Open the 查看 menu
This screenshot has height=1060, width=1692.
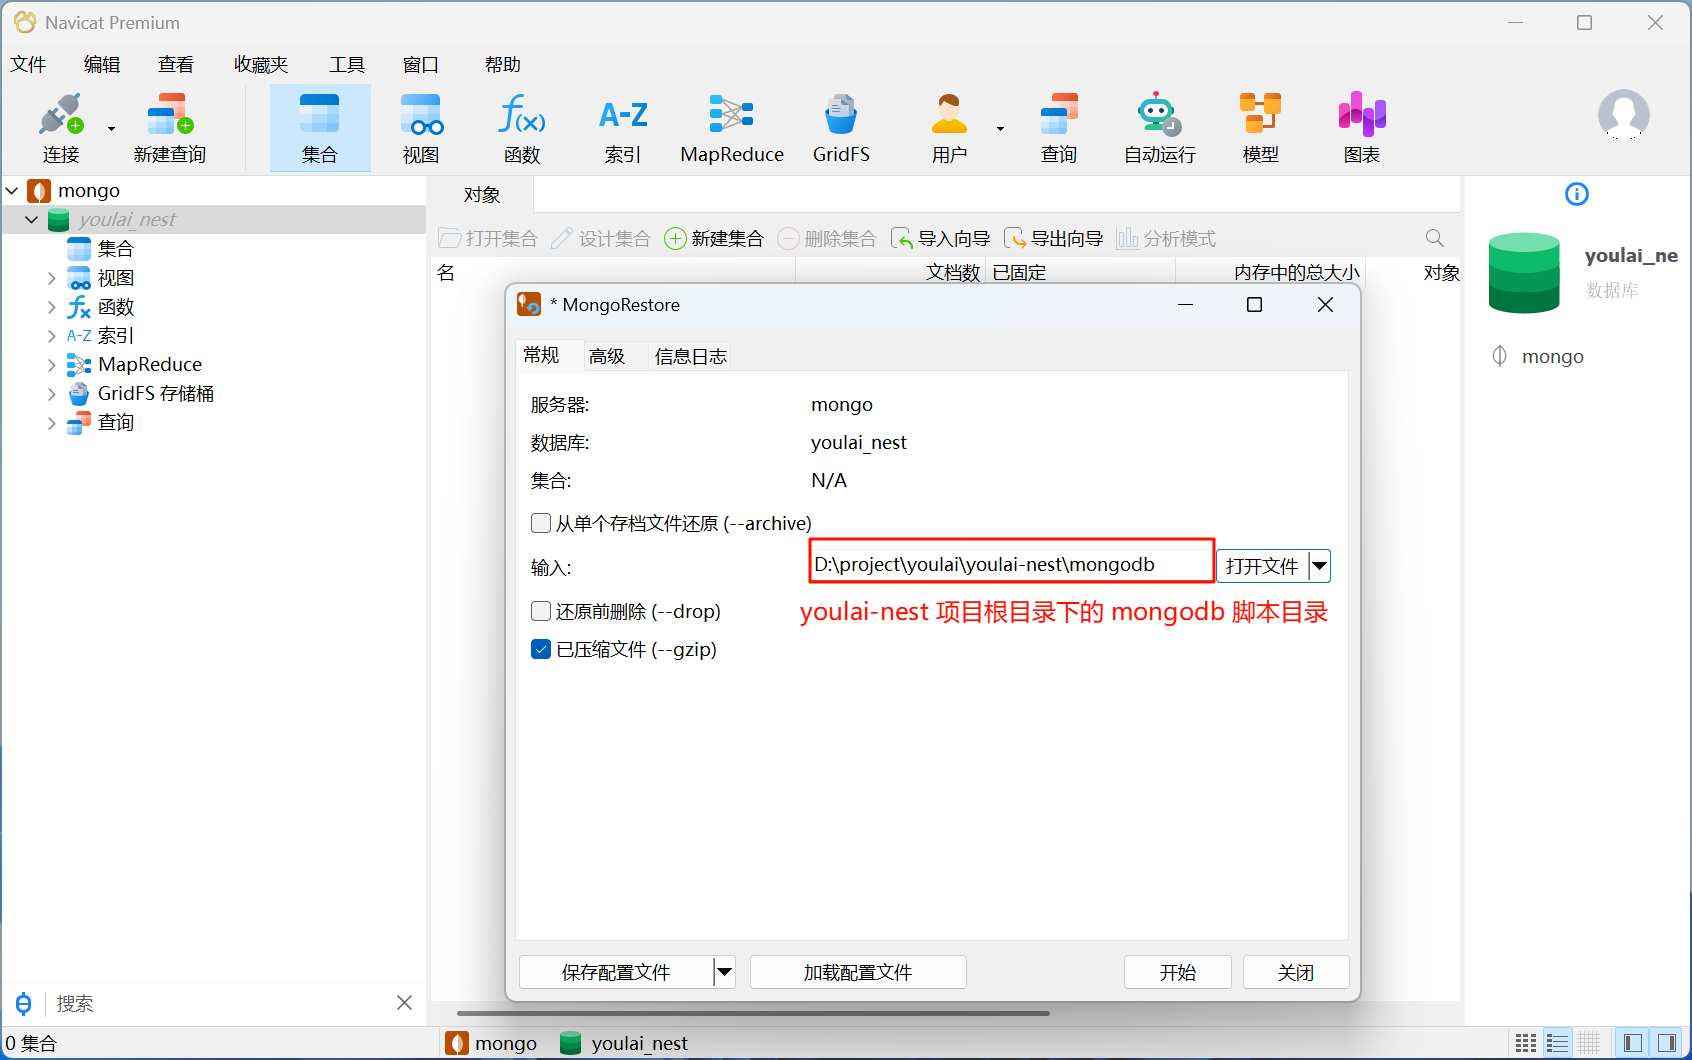176,64
